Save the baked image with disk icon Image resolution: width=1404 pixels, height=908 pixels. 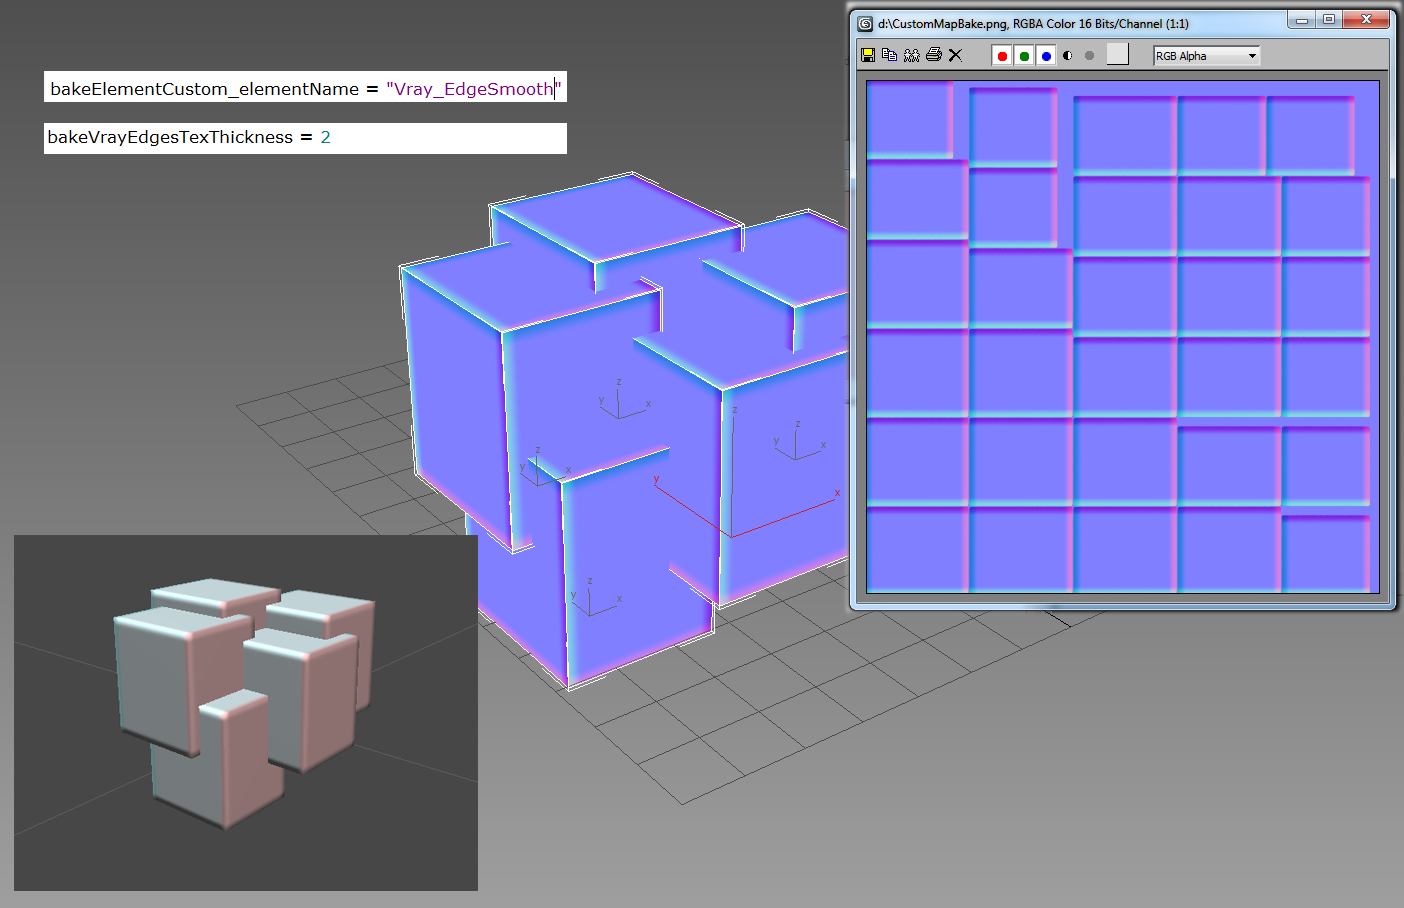tap(868, 55)
